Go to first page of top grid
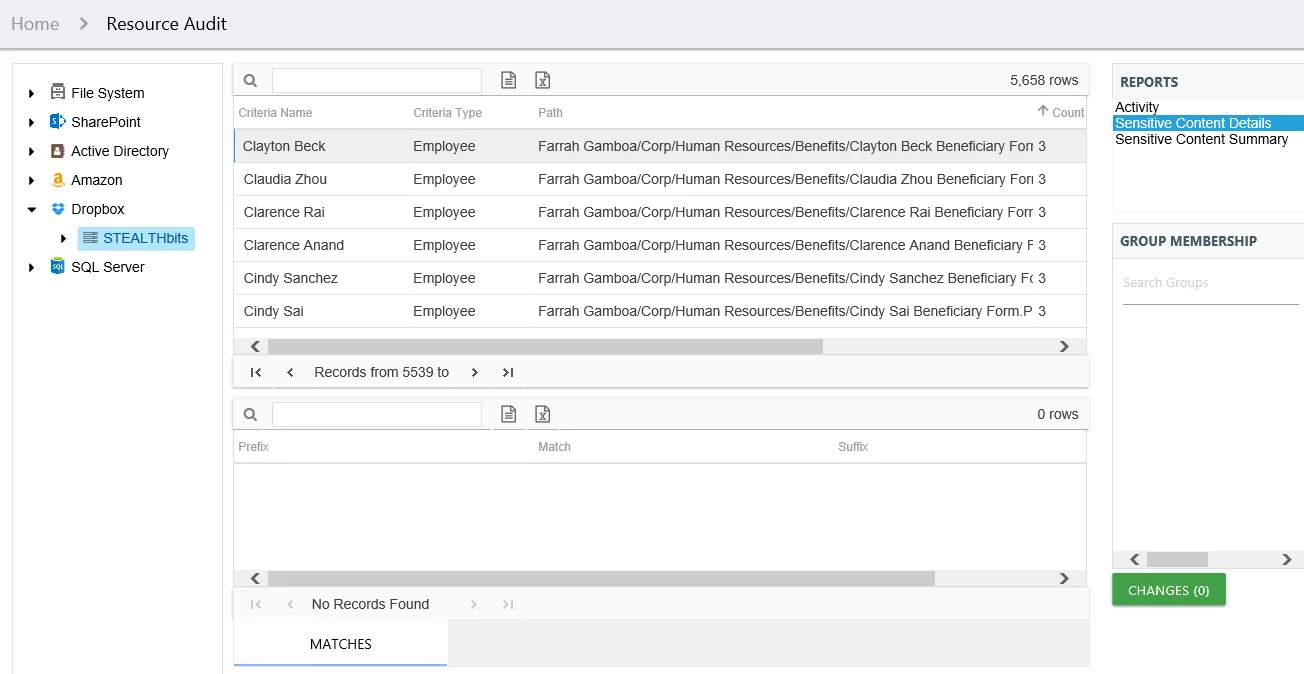The height and width of the screenshot is (674, 1304). click(x=256, y=372)
